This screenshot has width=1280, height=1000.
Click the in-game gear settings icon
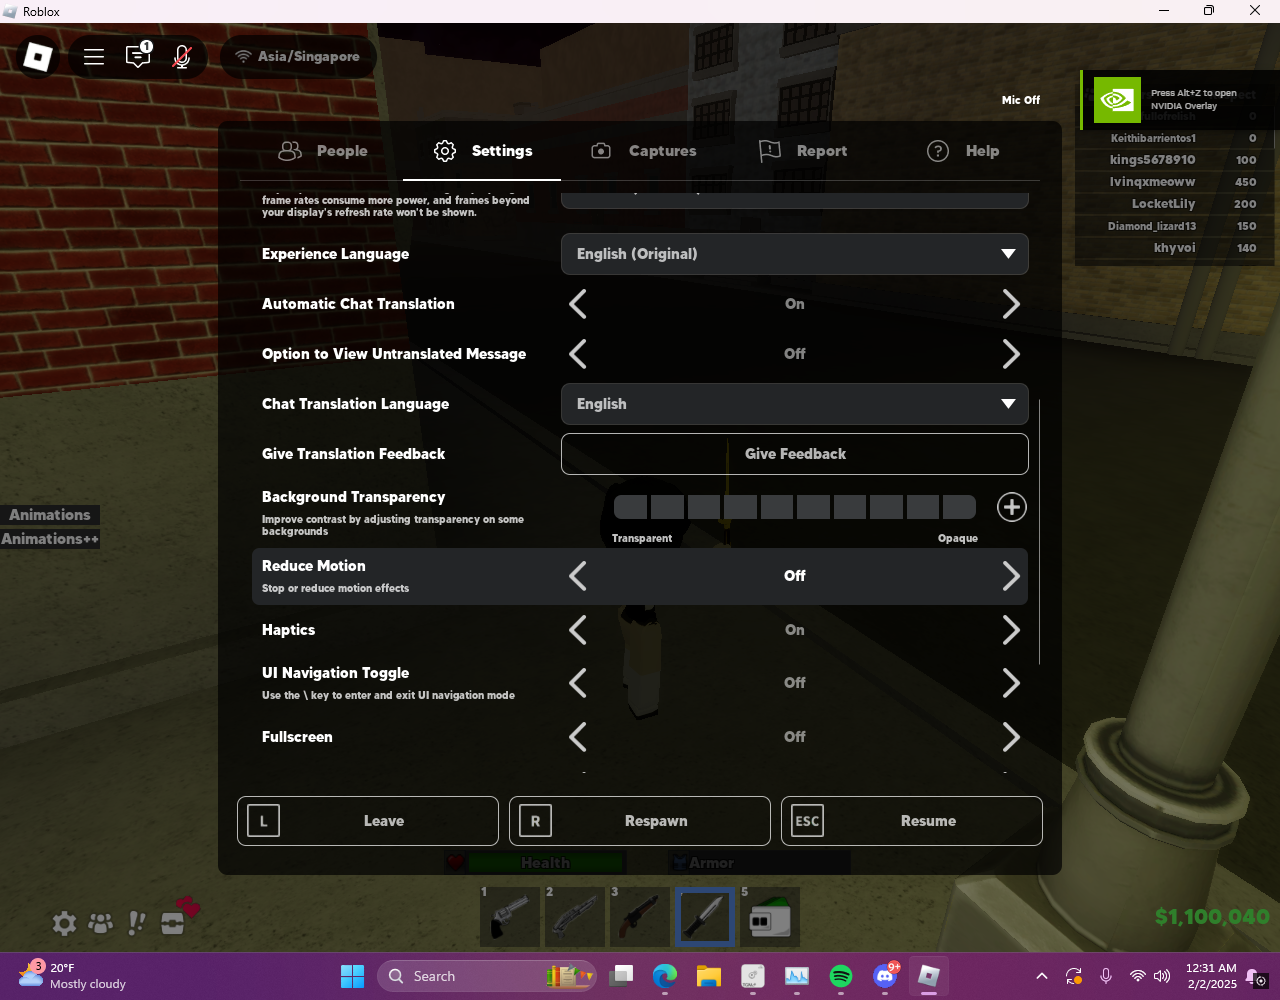(64, 923)
